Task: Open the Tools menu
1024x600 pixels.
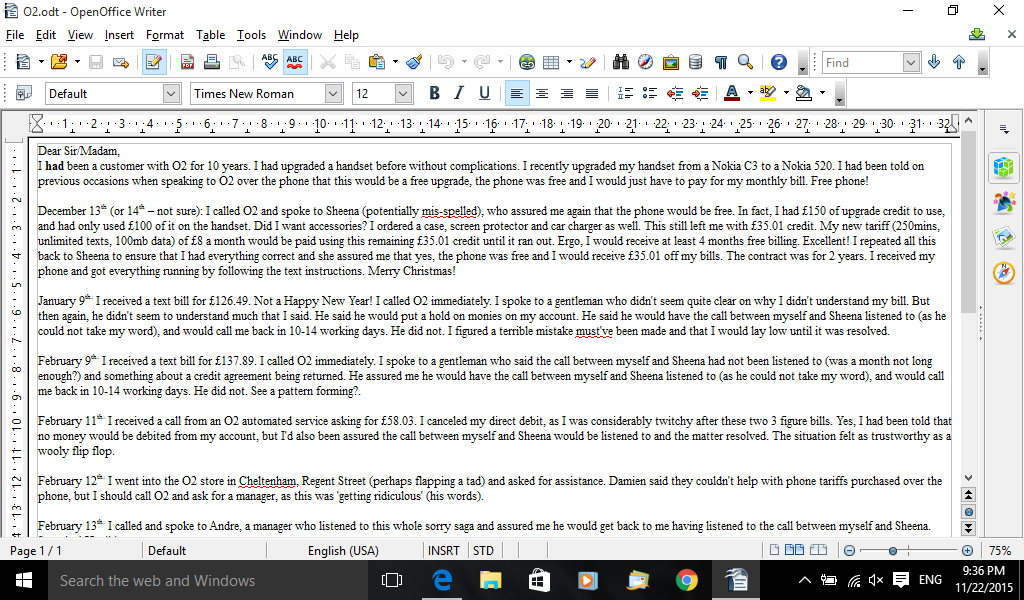Action: (x=251, y=35)
